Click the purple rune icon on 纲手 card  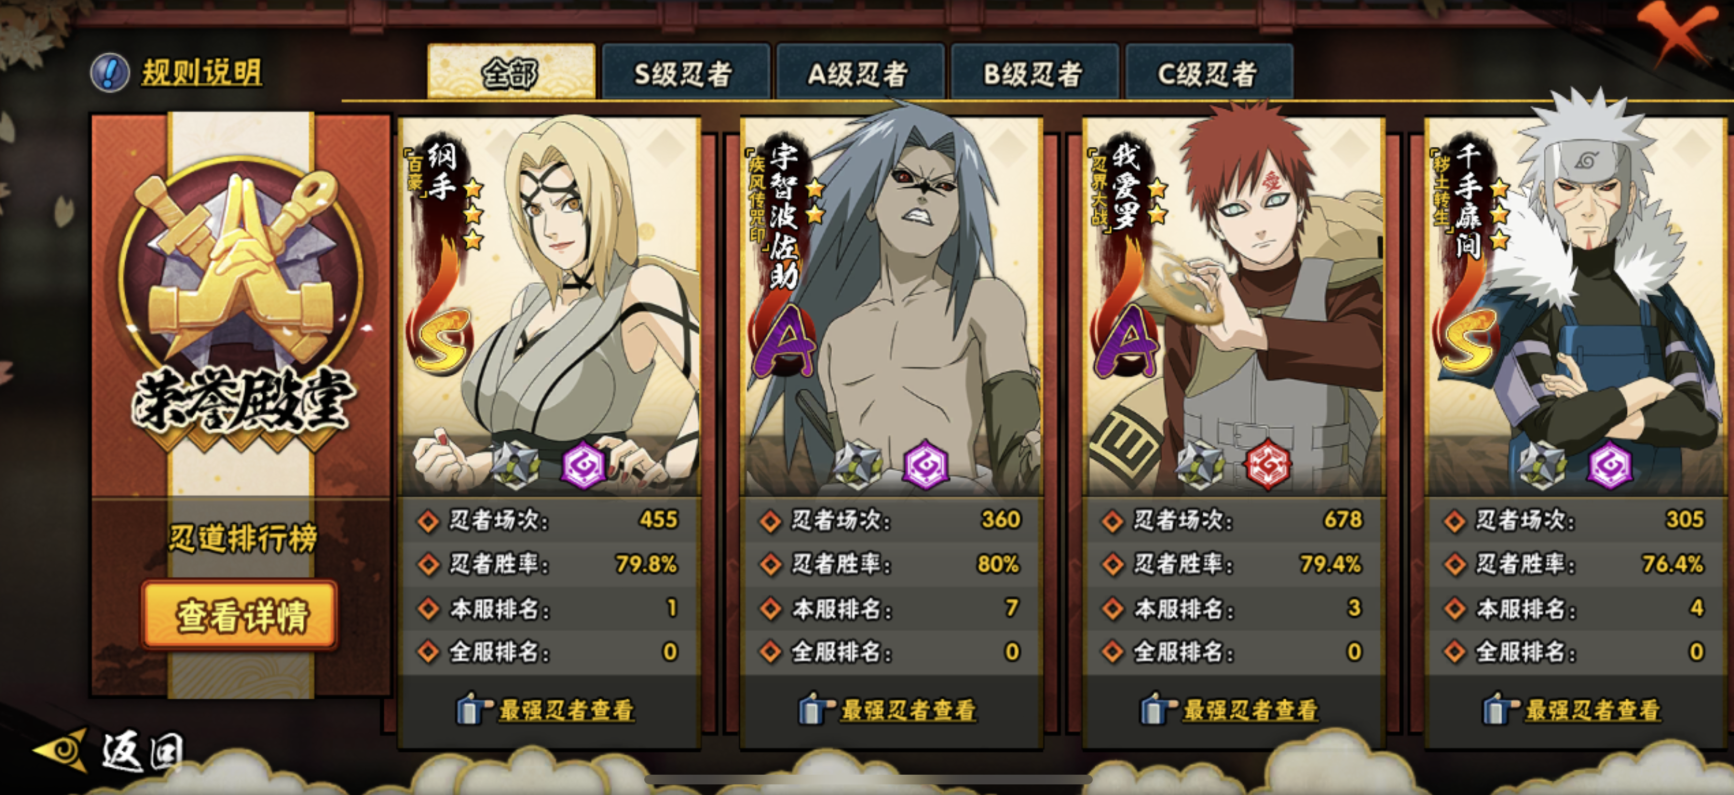pyautogui.click(x=584, y=466)
